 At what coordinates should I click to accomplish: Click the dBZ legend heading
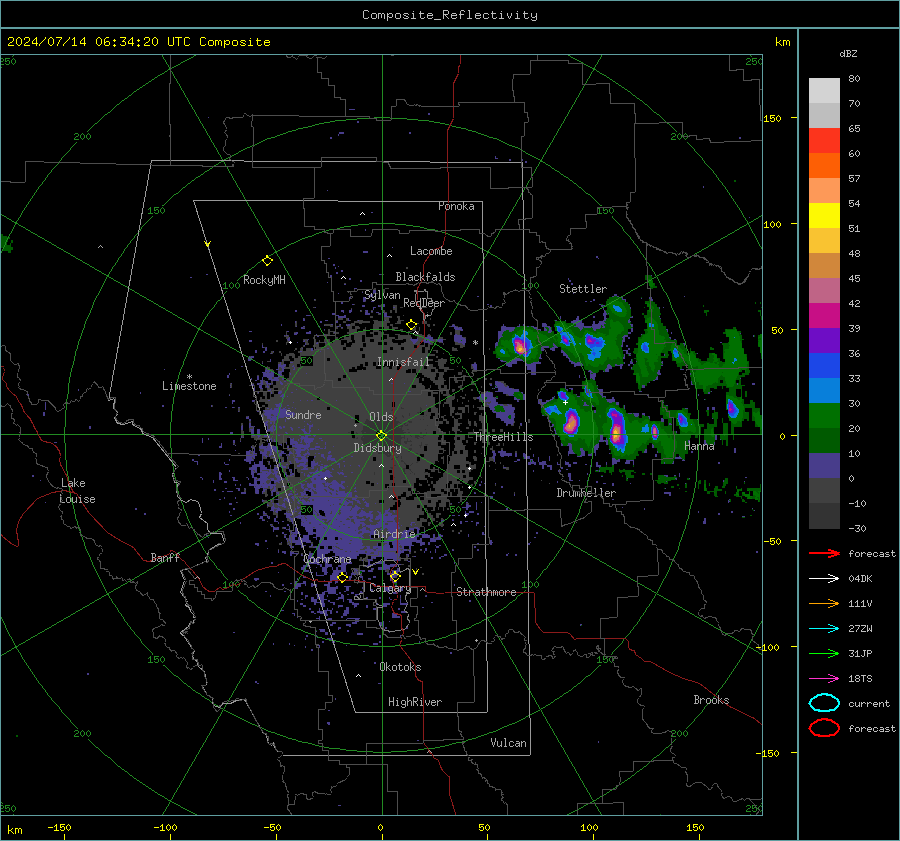coord(848,54)
